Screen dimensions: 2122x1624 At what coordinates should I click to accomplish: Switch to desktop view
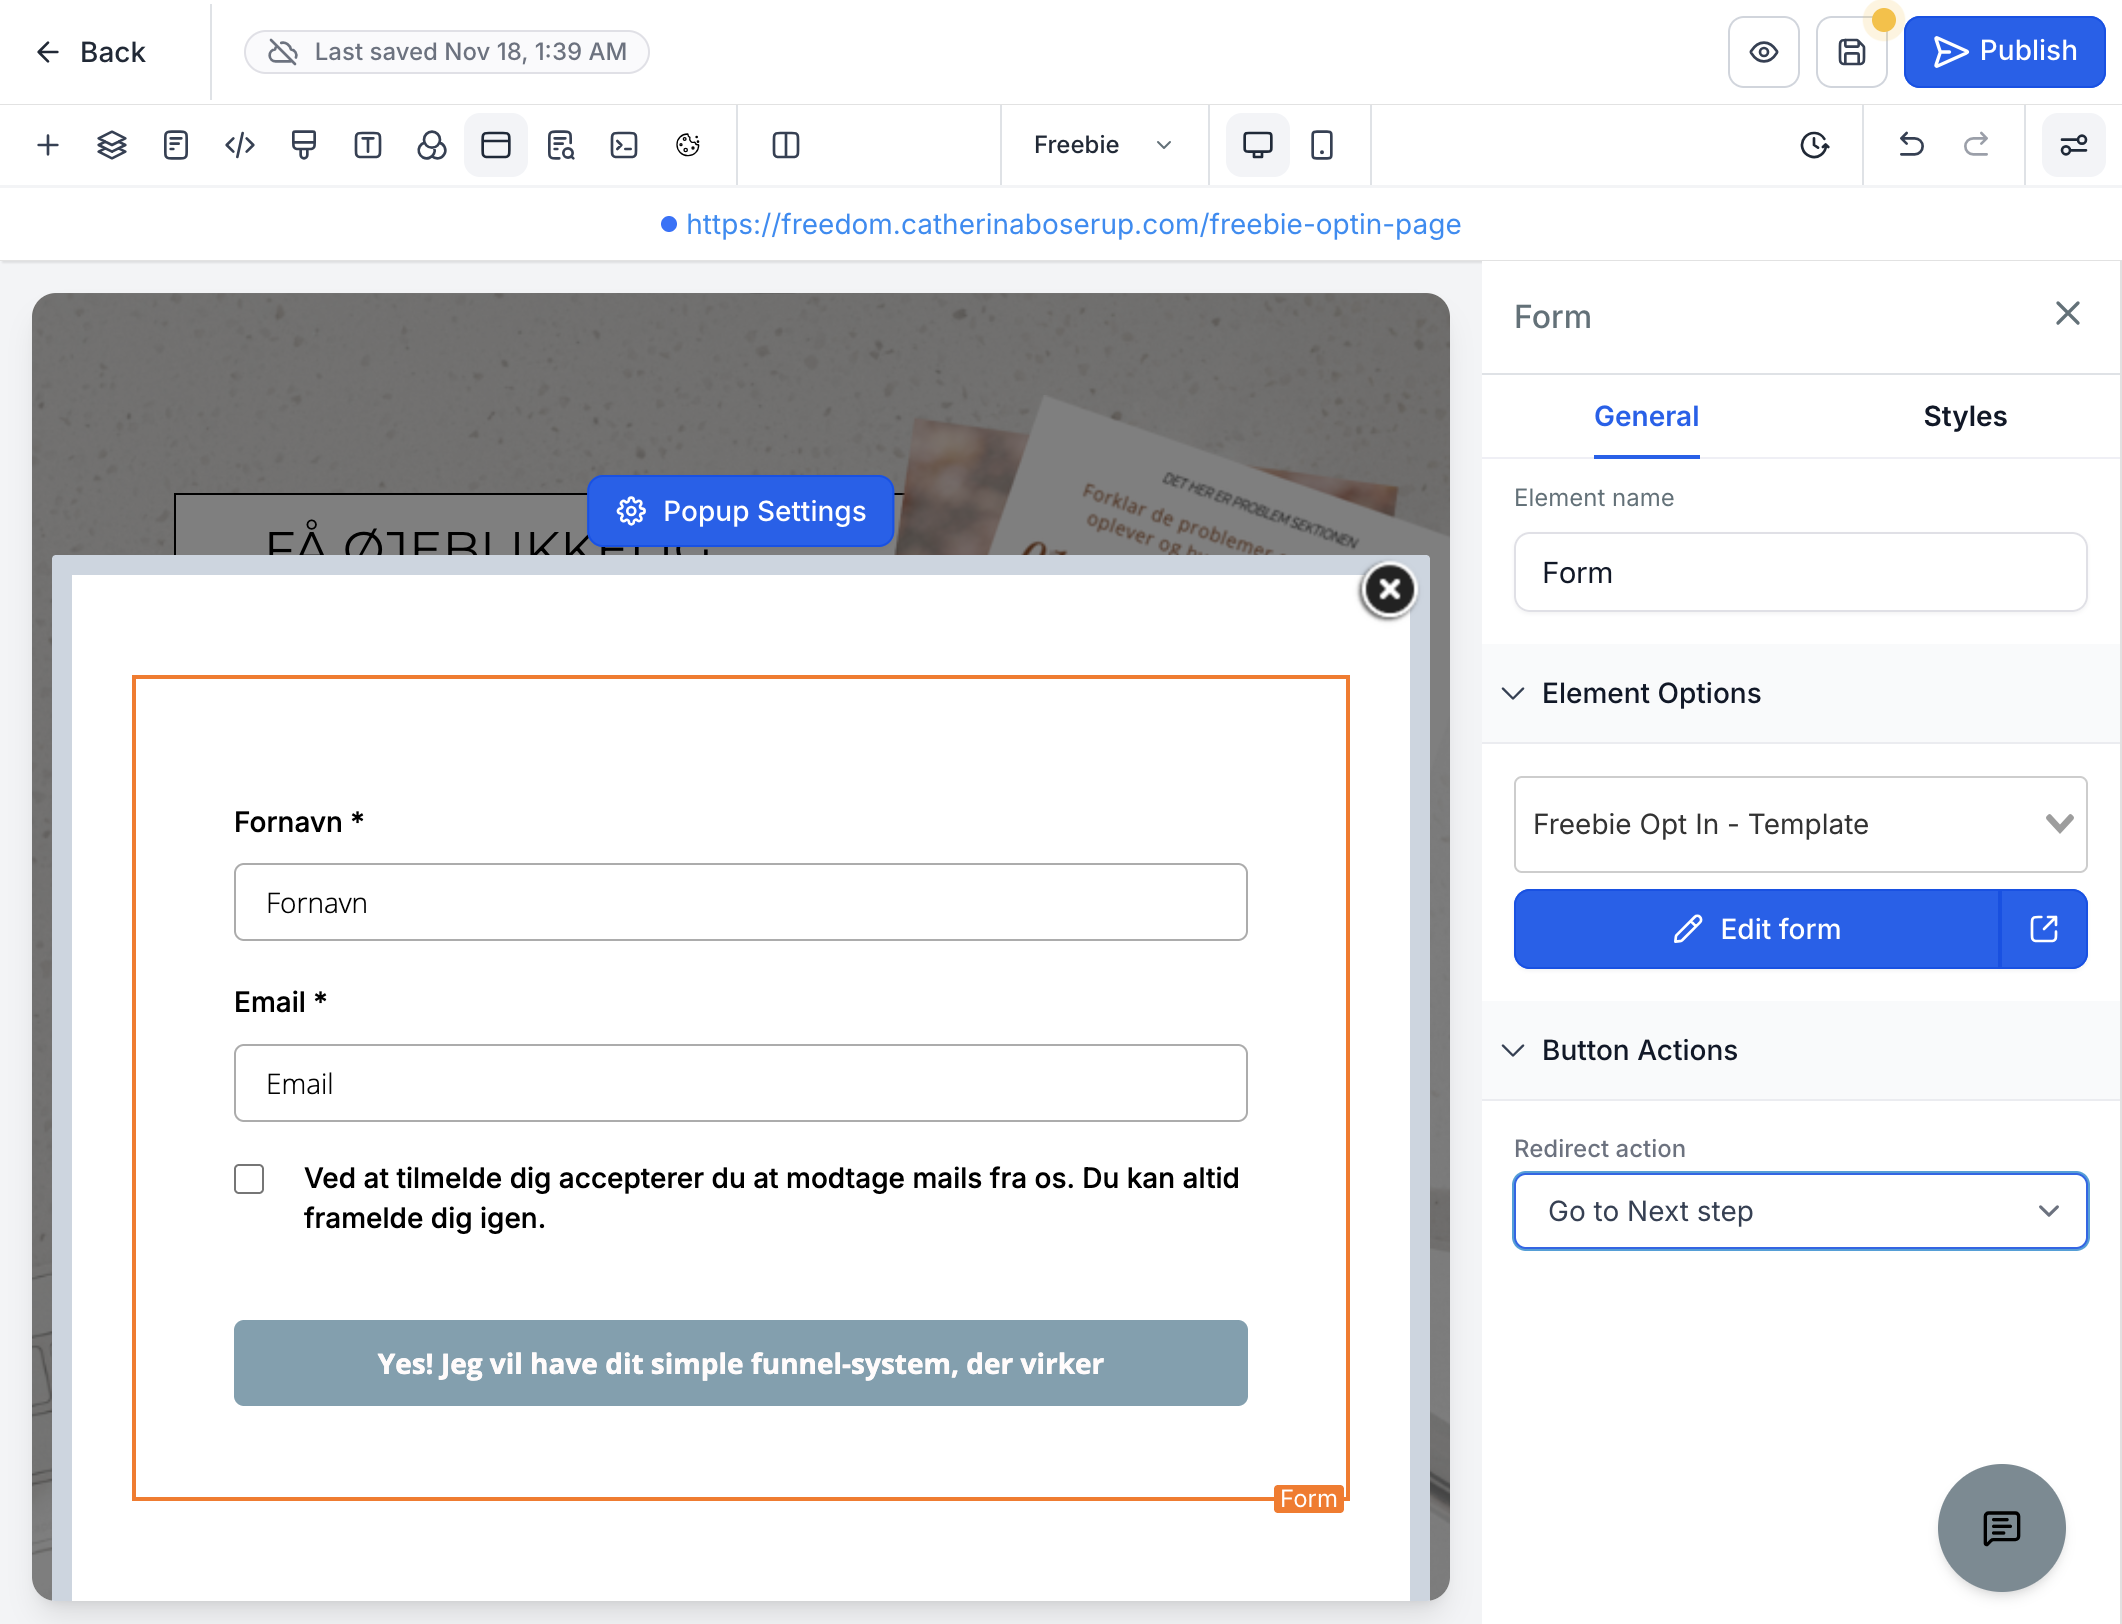[1258, 145]
